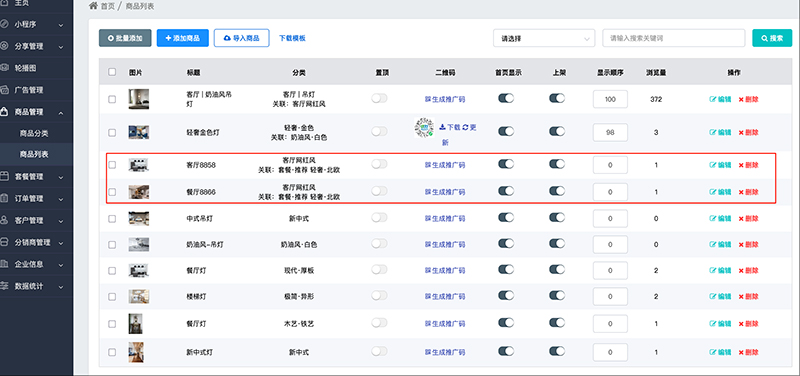This screenshot has height=376, width=800.
Task: Go to 首页 via breadcrumb
Action: tap(108, 6)
